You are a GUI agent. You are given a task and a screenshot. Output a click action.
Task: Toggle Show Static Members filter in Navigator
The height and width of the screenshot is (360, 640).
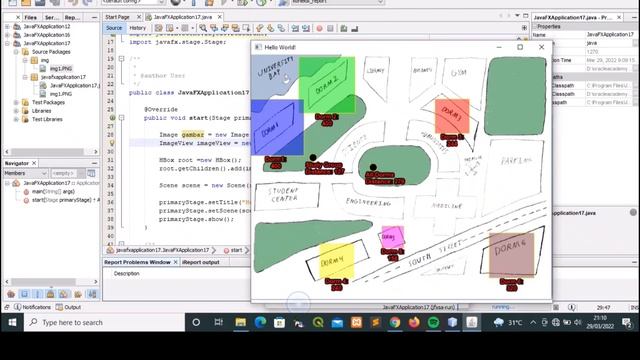38,294
